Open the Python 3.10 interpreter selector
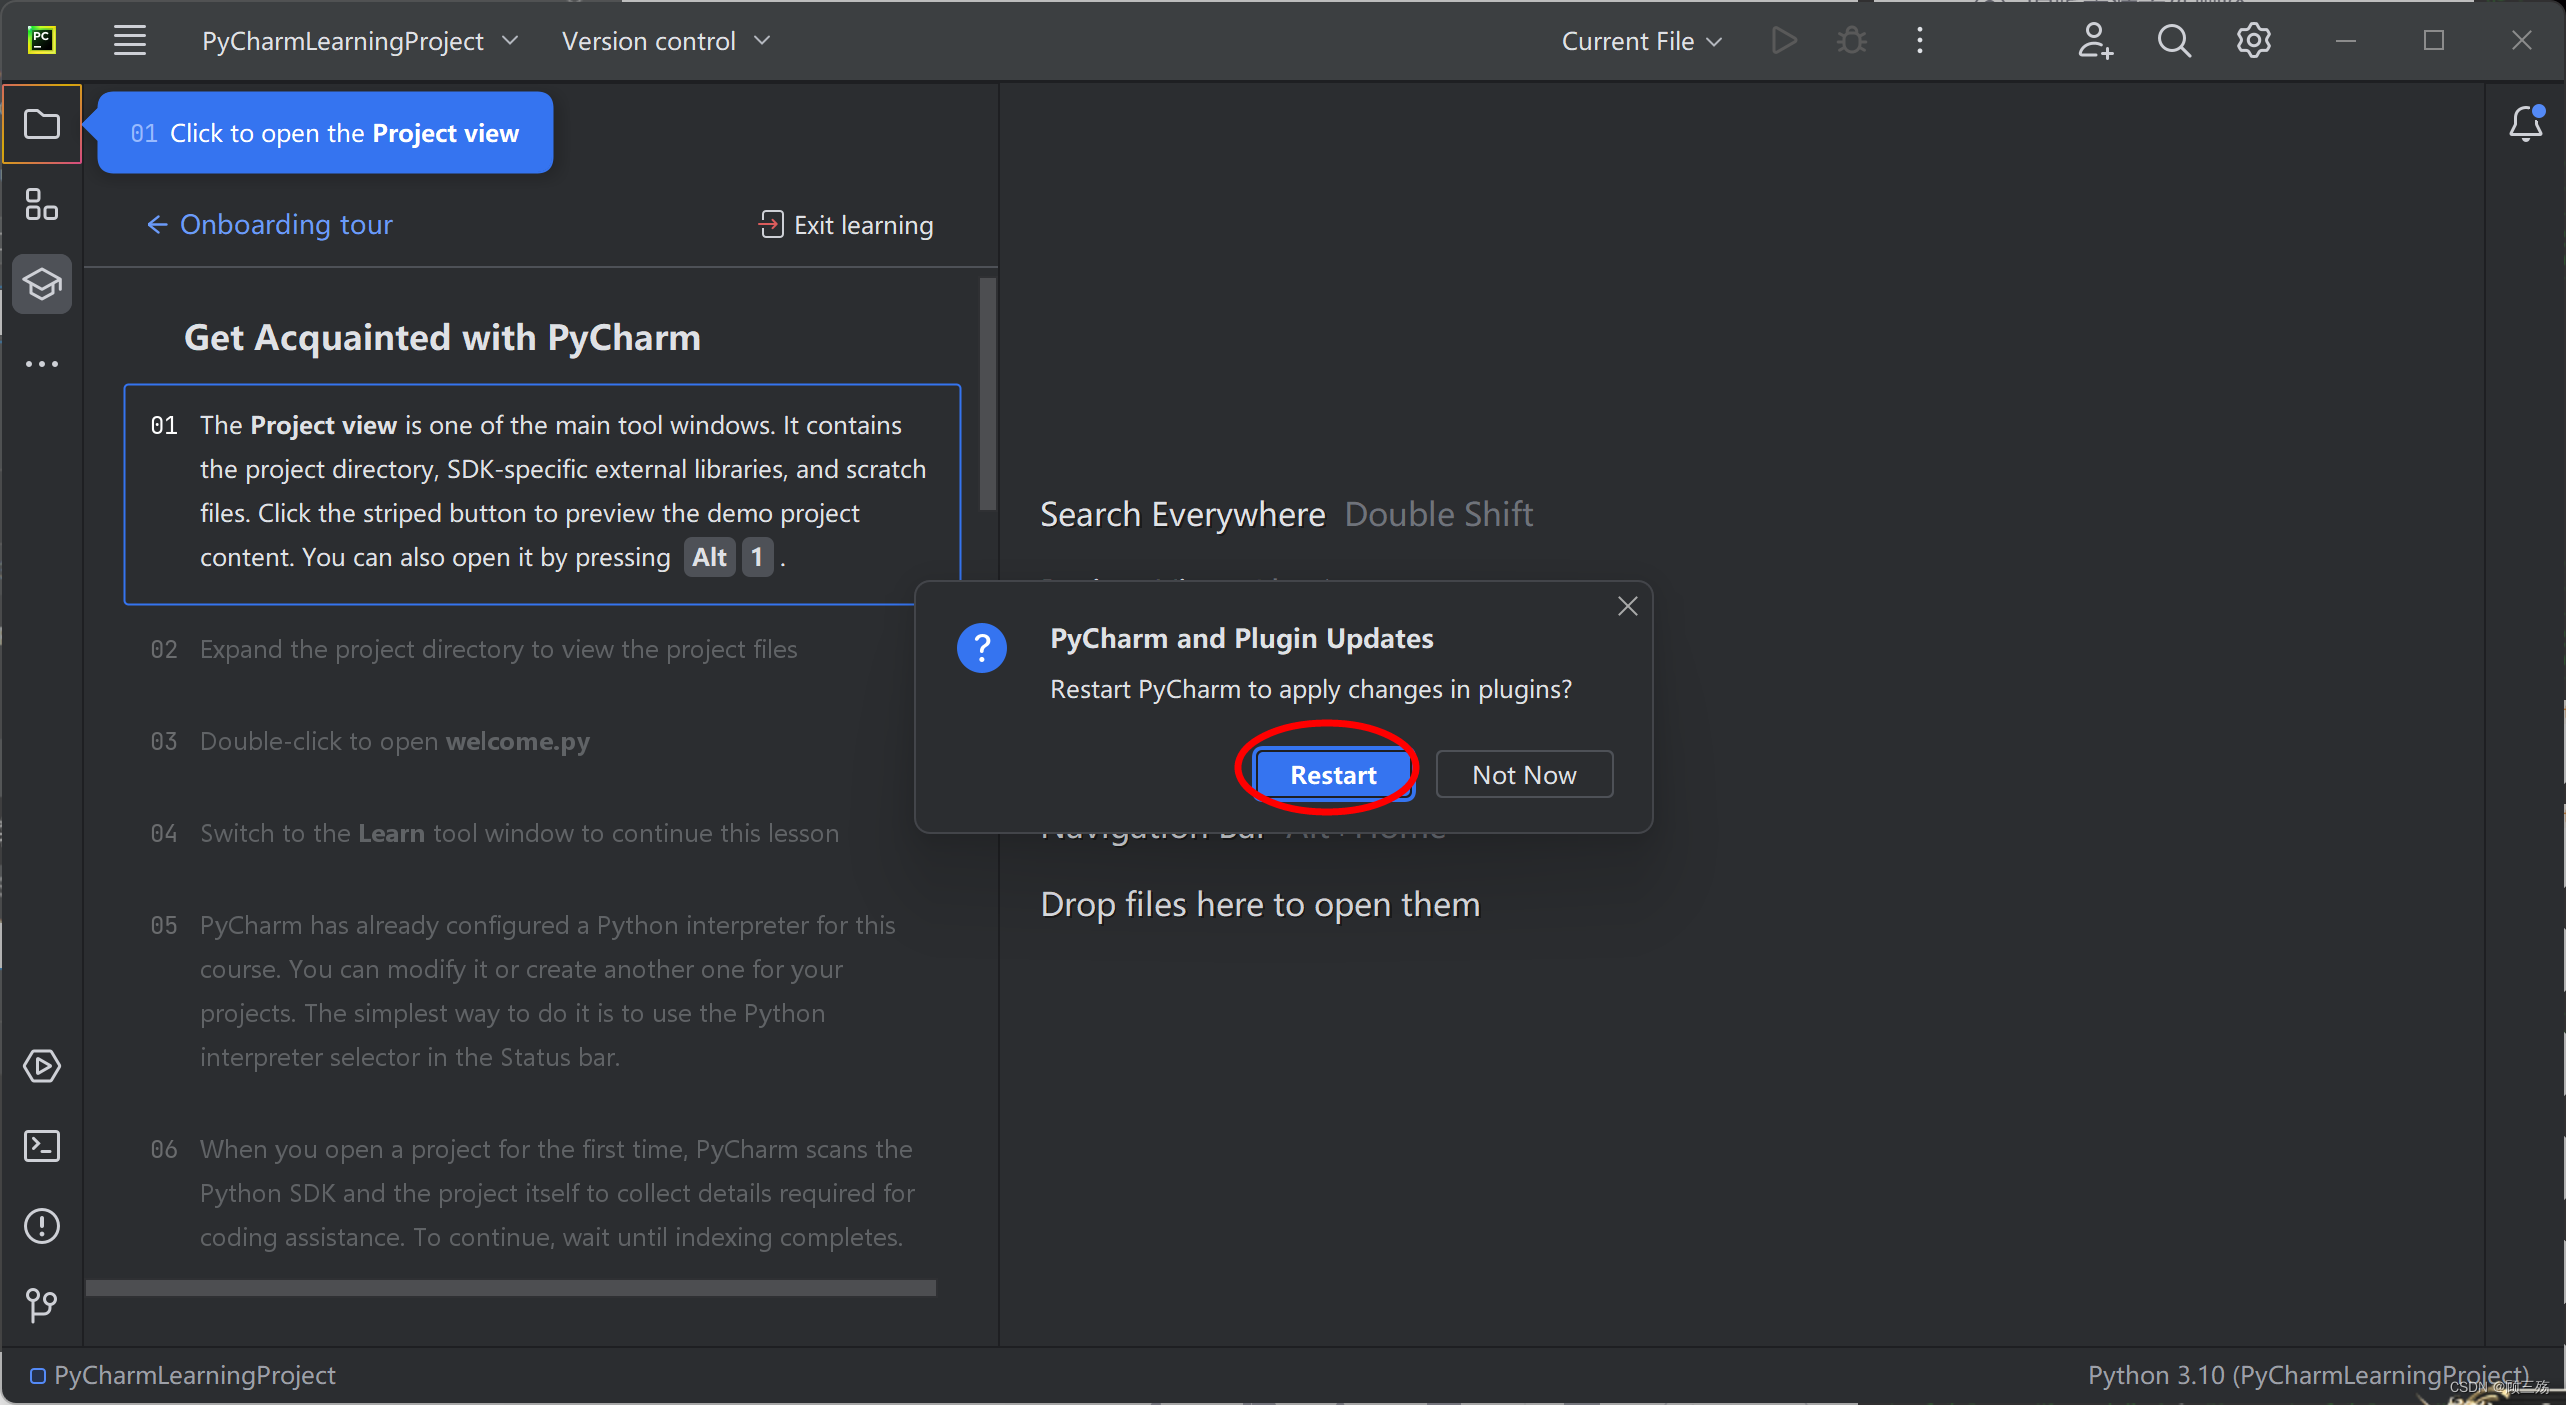Viewport: 2566px width, 1405px height. [x=2308, y=1375]
